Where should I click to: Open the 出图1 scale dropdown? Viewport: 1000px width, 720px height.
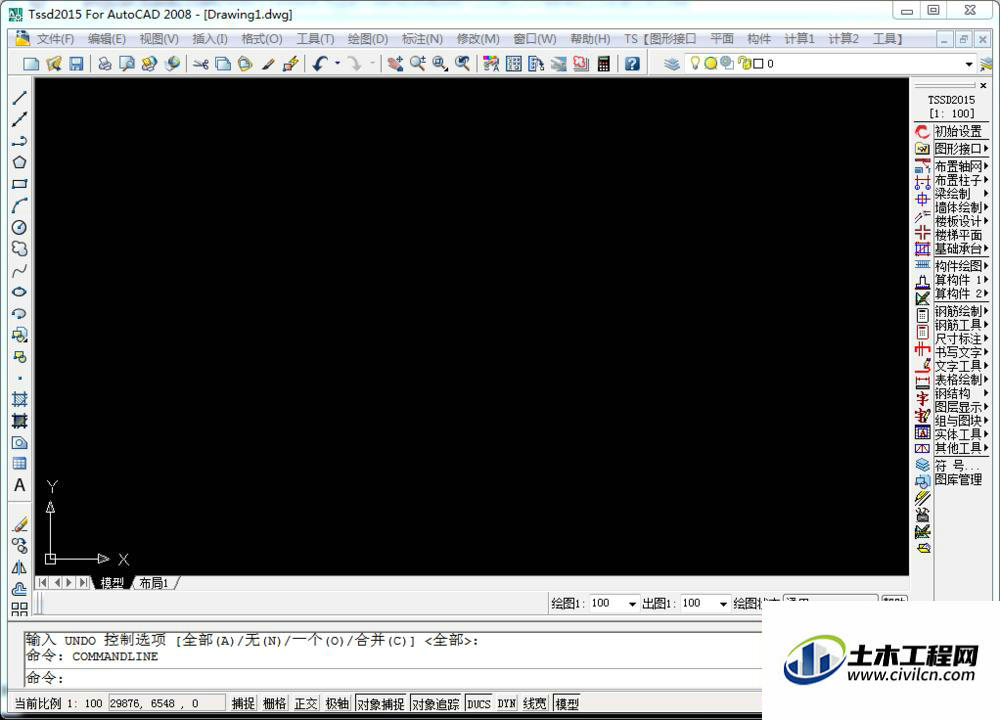coord(723,603)
